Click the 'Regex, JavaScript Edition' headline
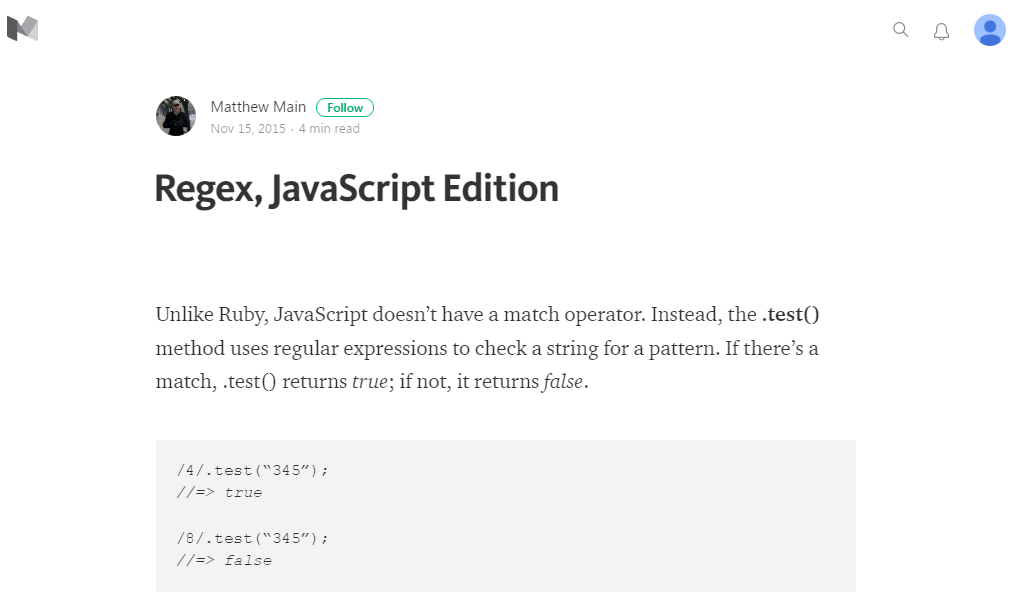1021x611 pixels. click(x=356, y=189)
